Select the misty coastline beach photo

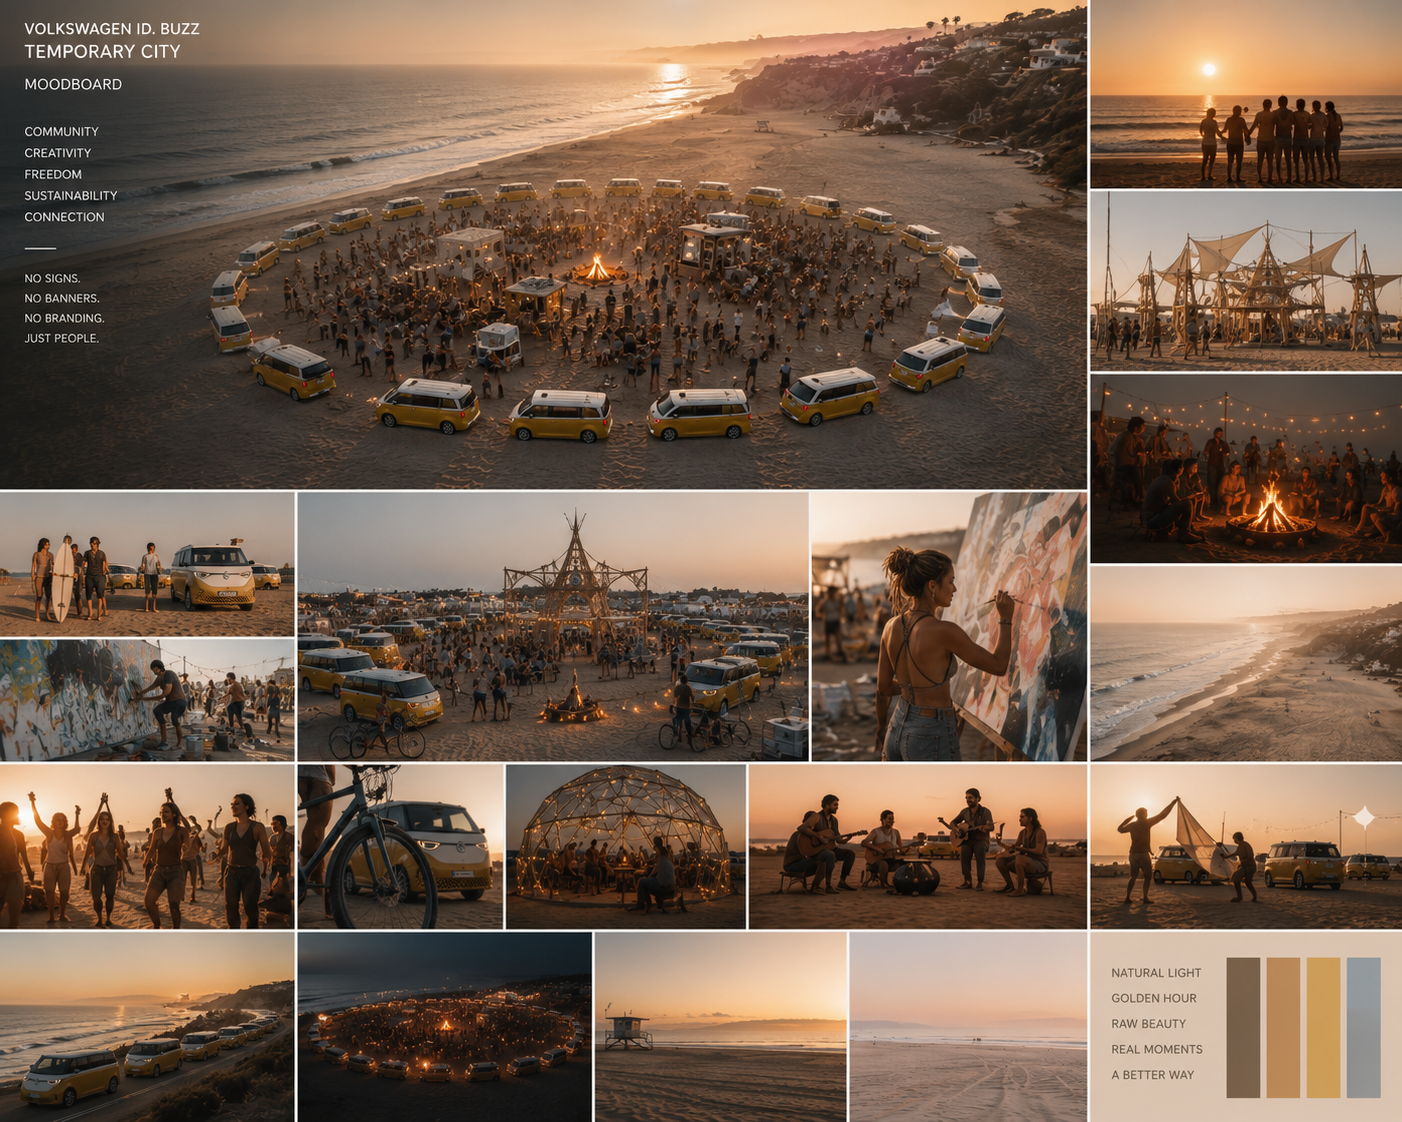[1246, 663]
